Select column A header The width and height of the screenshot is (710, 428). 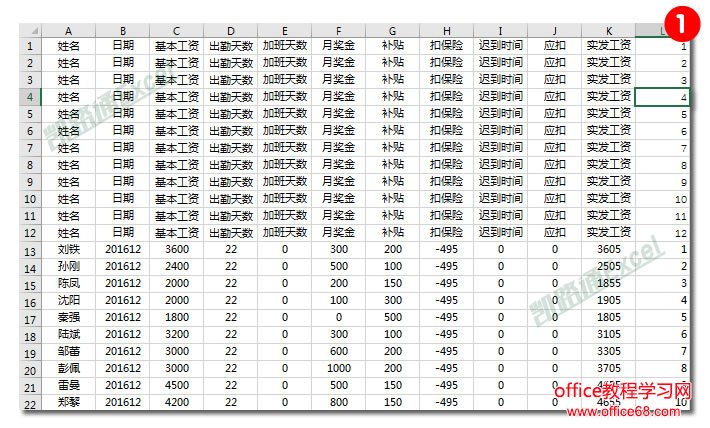point(68,31)
